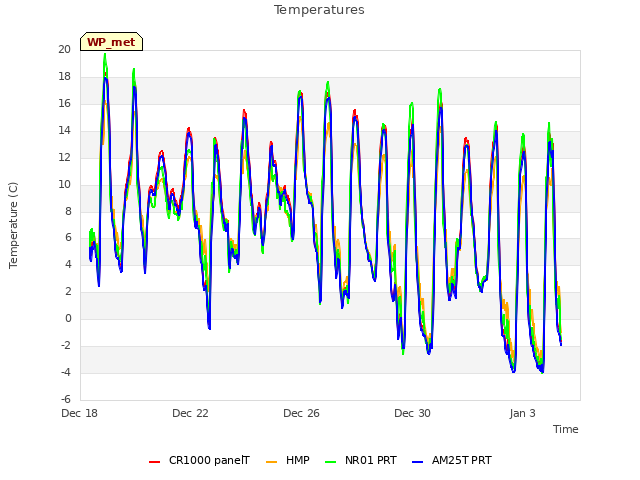Click the 2 y-axis tick label
The height and width of the screenshot is (480, 640).
[x=68, y=291]
